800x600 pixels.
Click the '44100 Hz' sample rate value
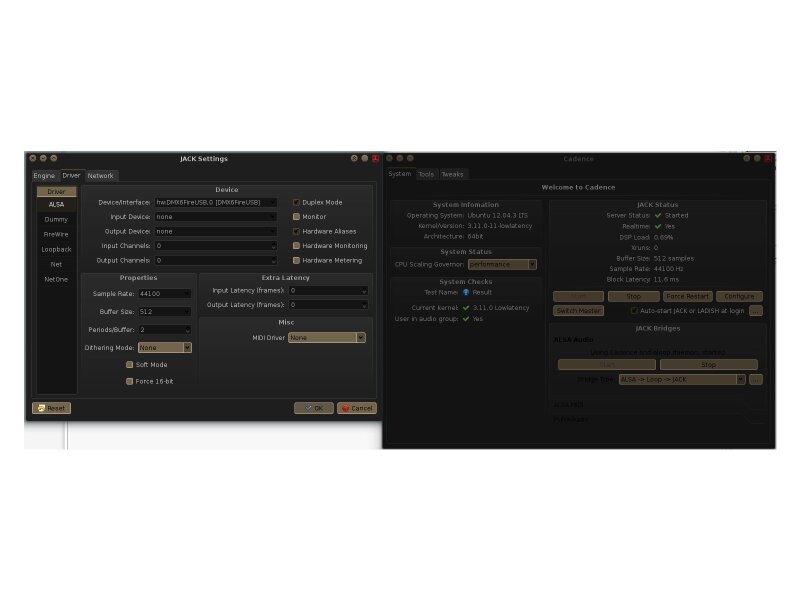(668, 269)
